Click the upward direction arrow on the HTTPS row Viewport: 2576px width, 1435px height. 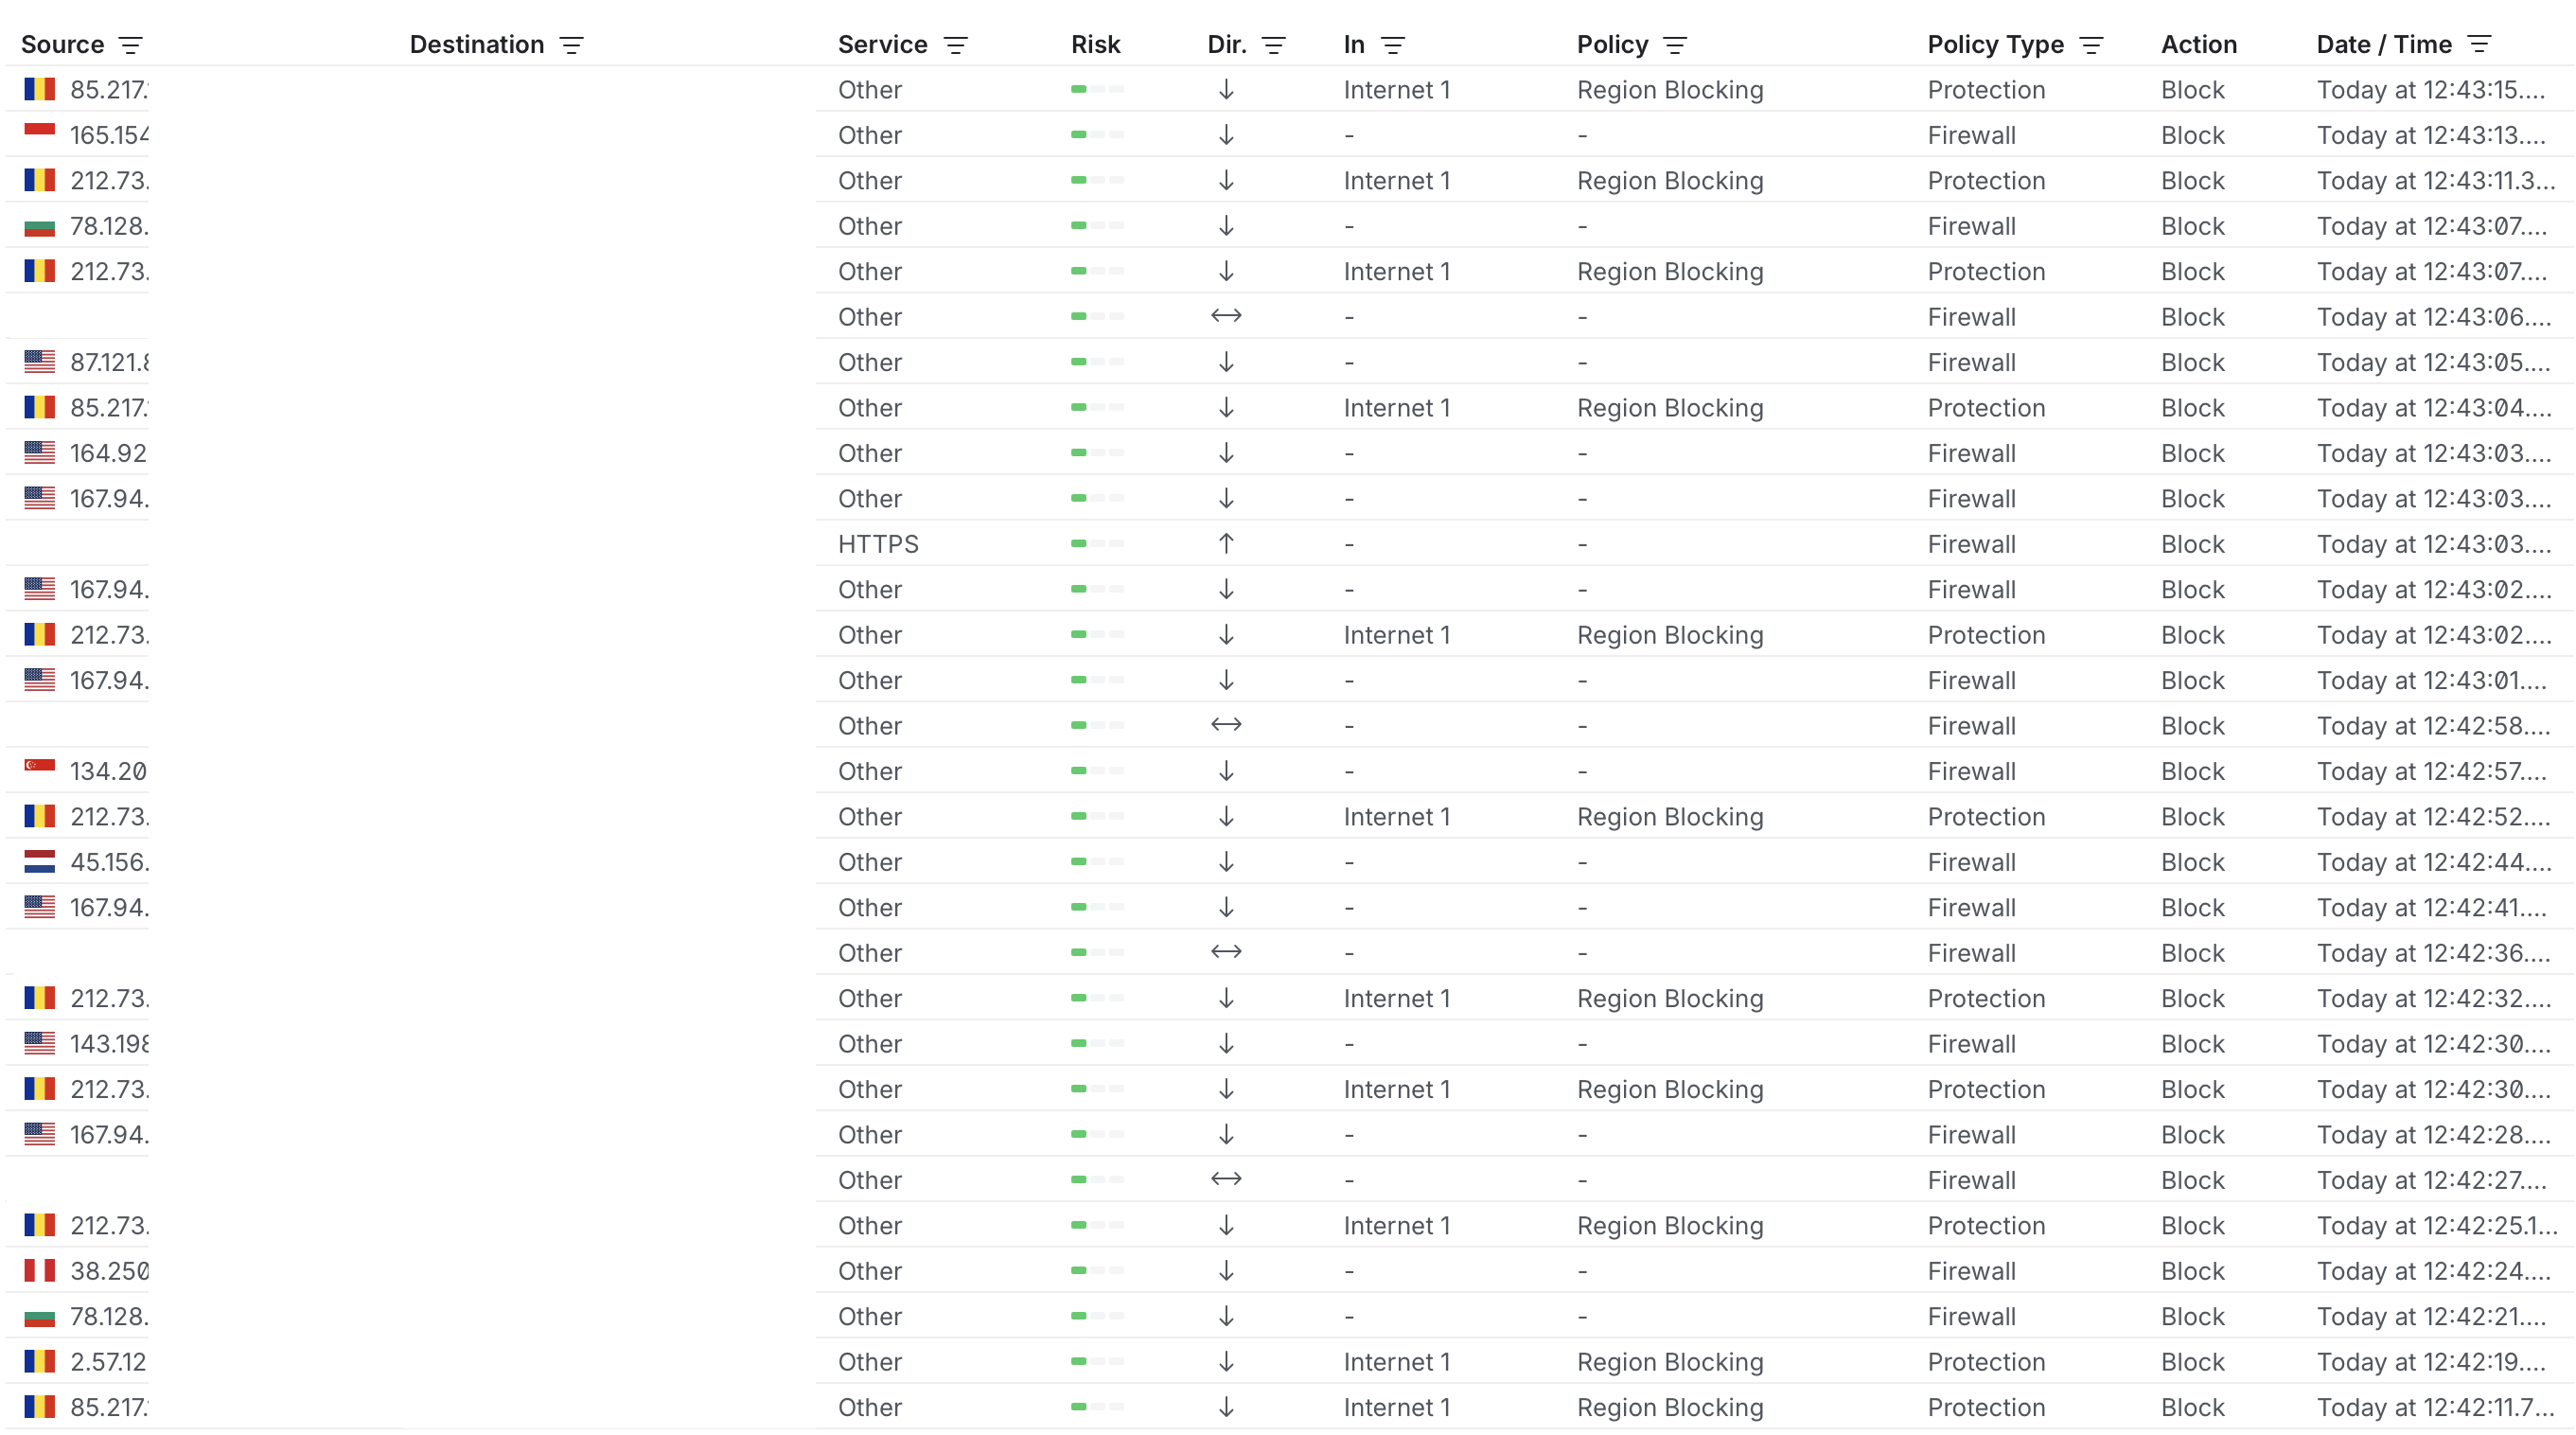tap(1226, 543)
